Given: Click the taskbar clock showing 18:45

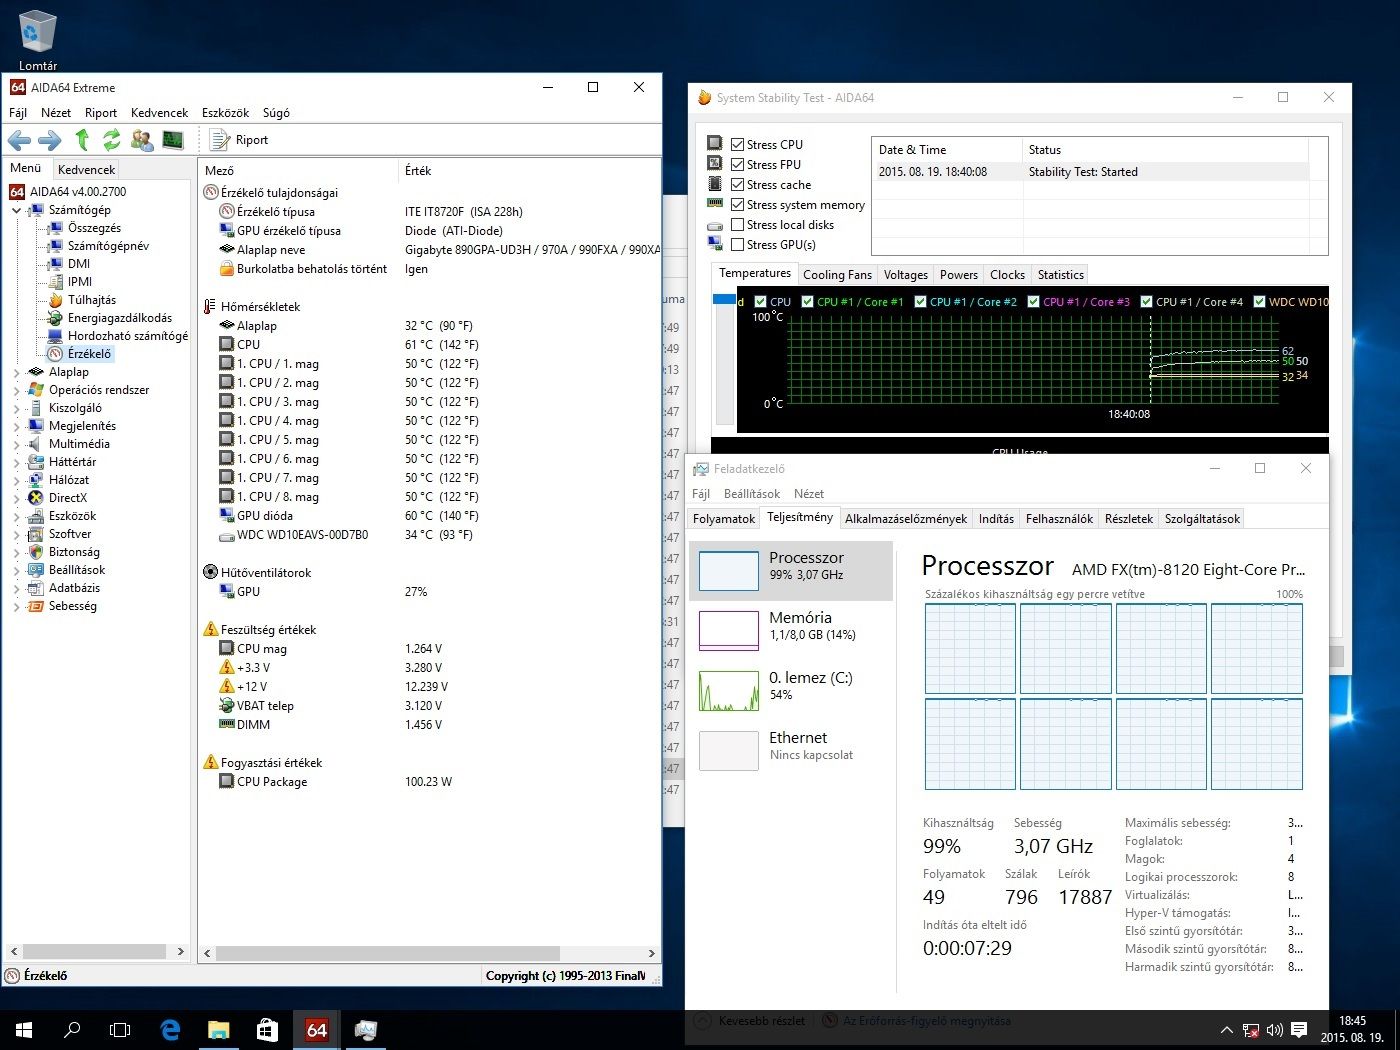Looking at the screenshot, I should click(1352, 1030).
